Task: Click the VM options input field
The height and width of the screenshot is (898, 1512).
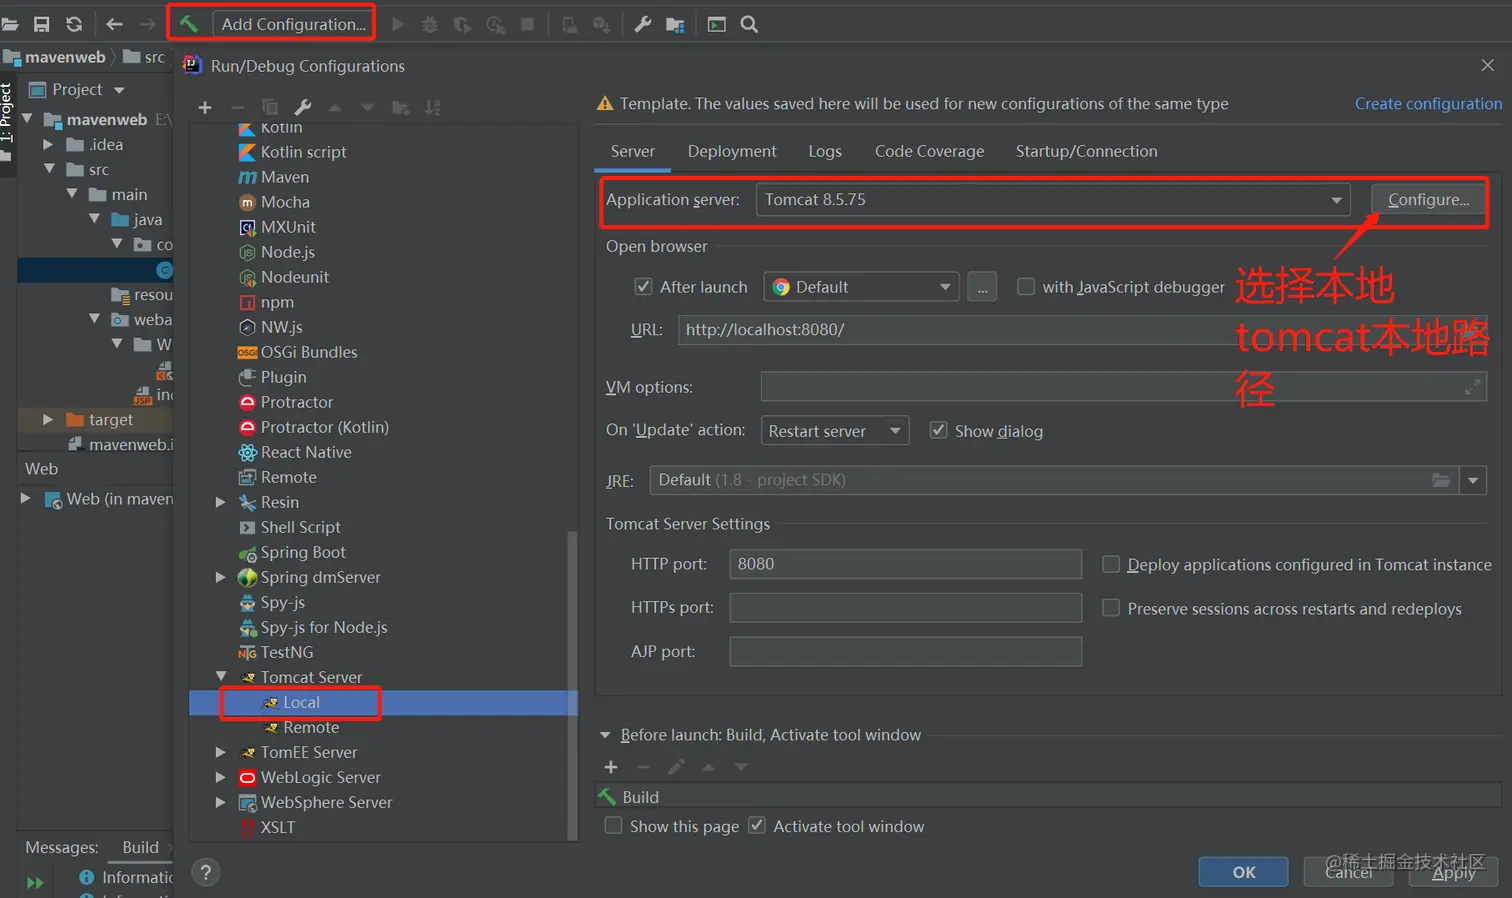Action: [1123, 387]
